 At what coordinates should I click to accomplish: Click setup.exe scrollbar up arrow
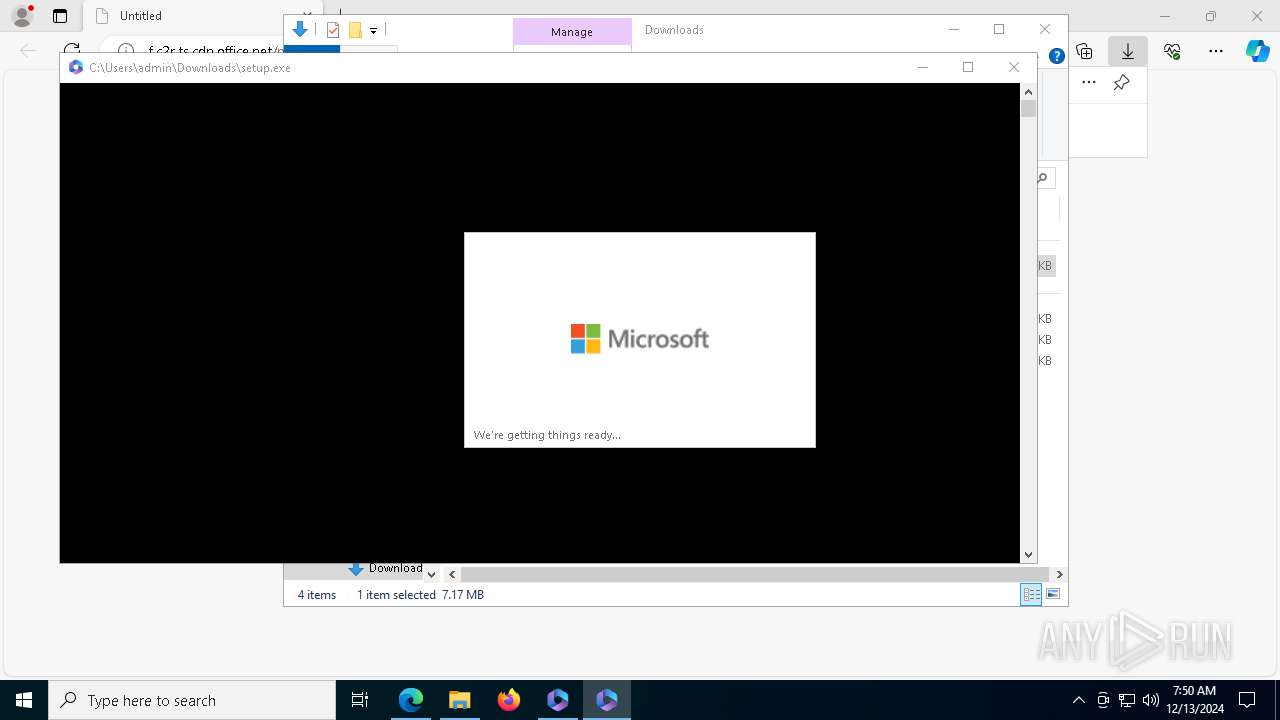tap(1028, 92)
